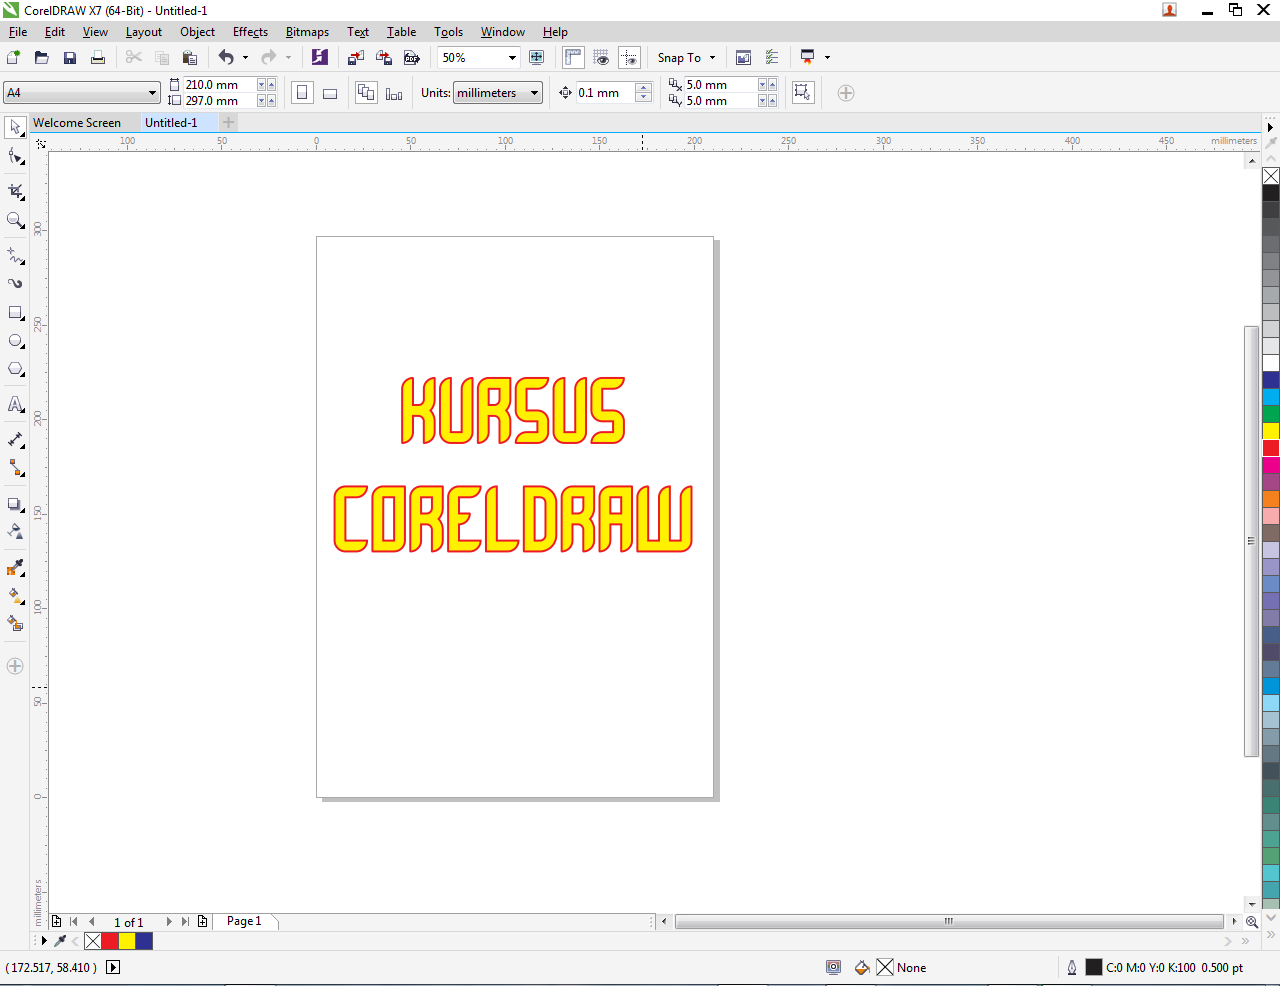Image resolution: width=1288 pixels, height=988 pixels.
Task: Toggle Show Rulers button
Action: [573, 58]
